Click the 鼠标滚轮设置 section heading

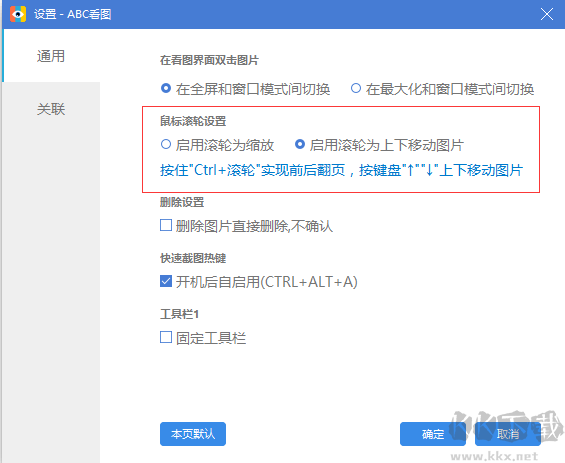point(193,121)
